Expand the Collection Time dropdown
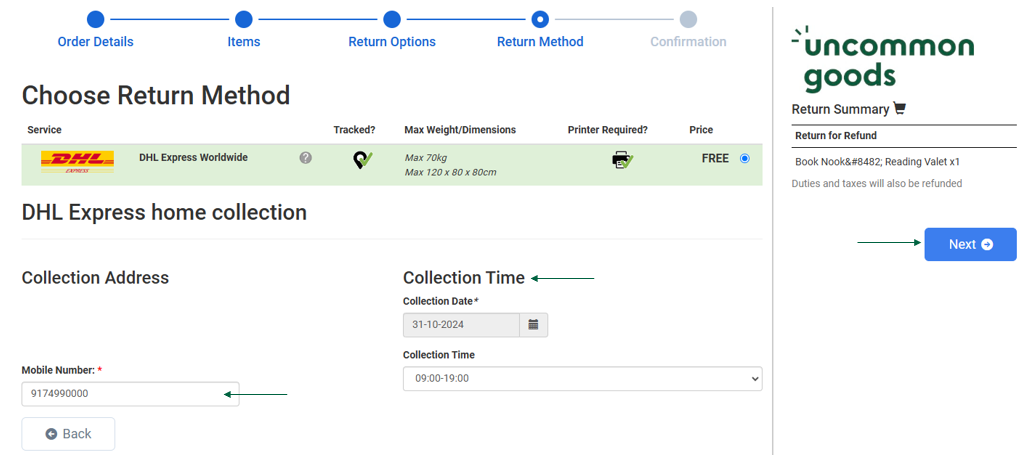 tap(583, 378)
